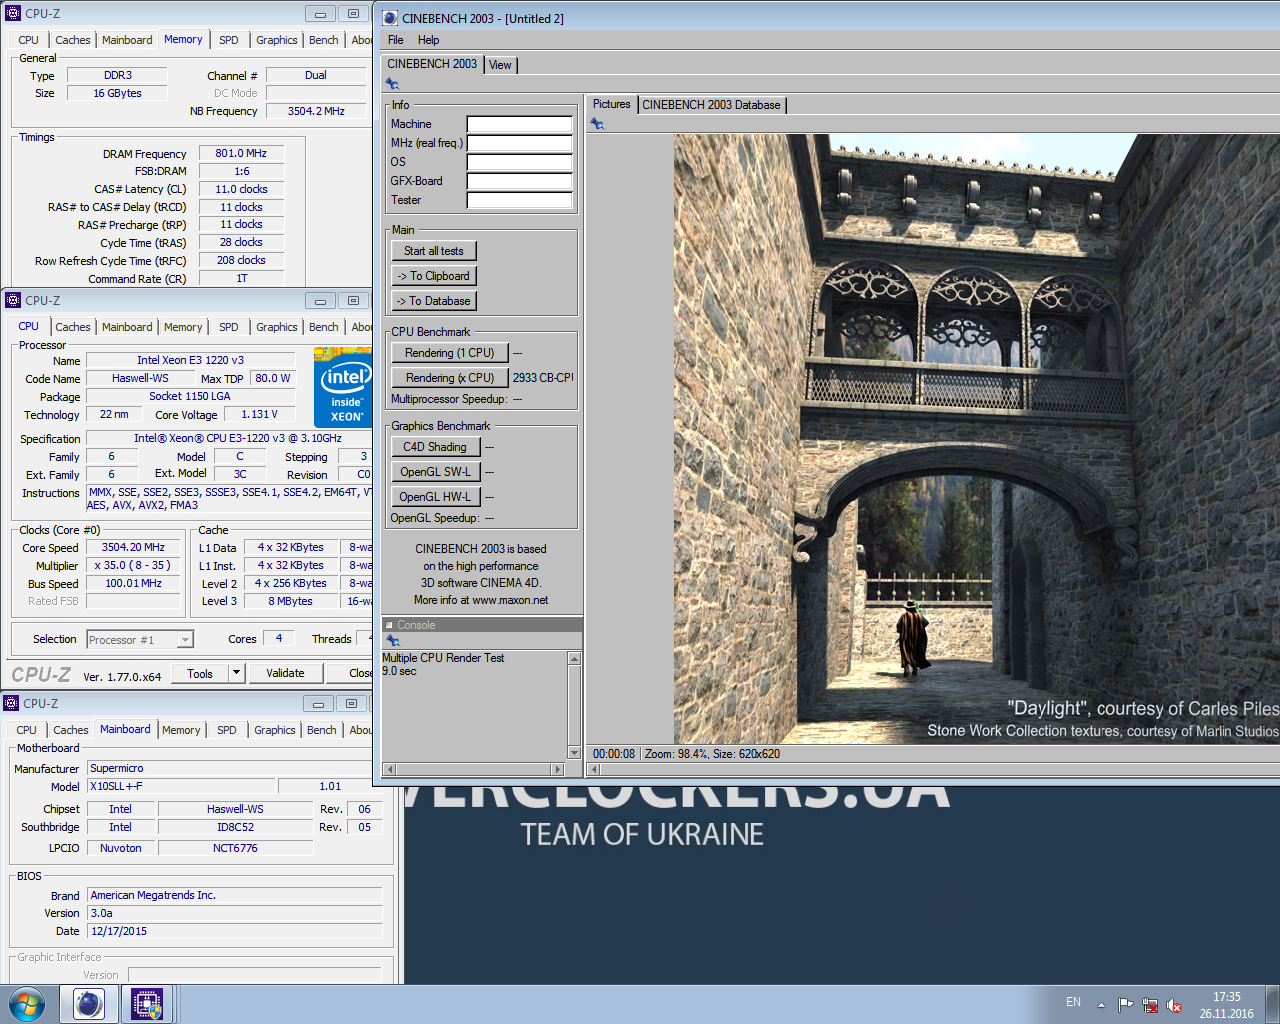Click the GFX-Board input field
The image size is (1280, 1024).
(520, 182)
